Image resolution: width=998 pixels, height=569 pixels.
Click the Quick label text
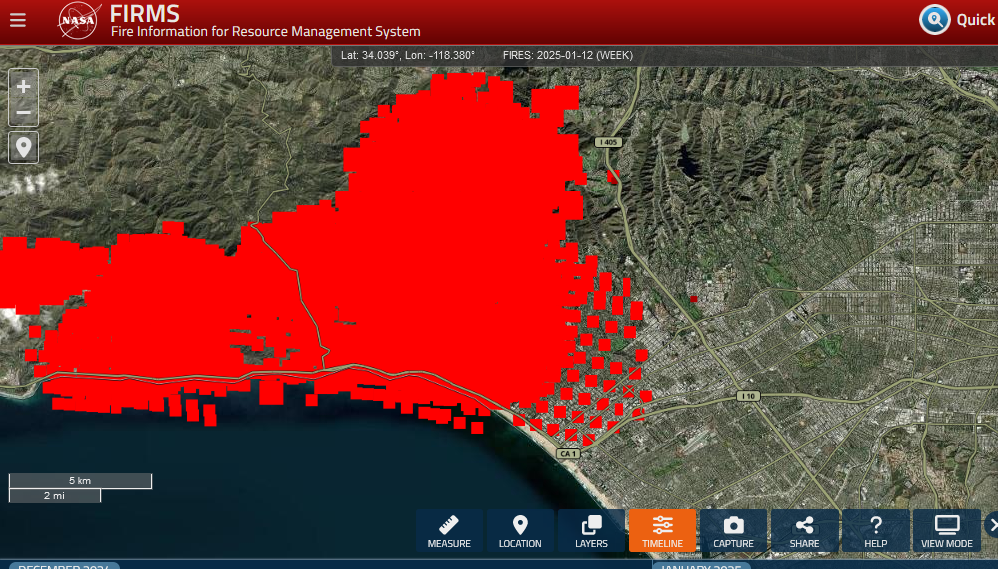pos(976,20)
